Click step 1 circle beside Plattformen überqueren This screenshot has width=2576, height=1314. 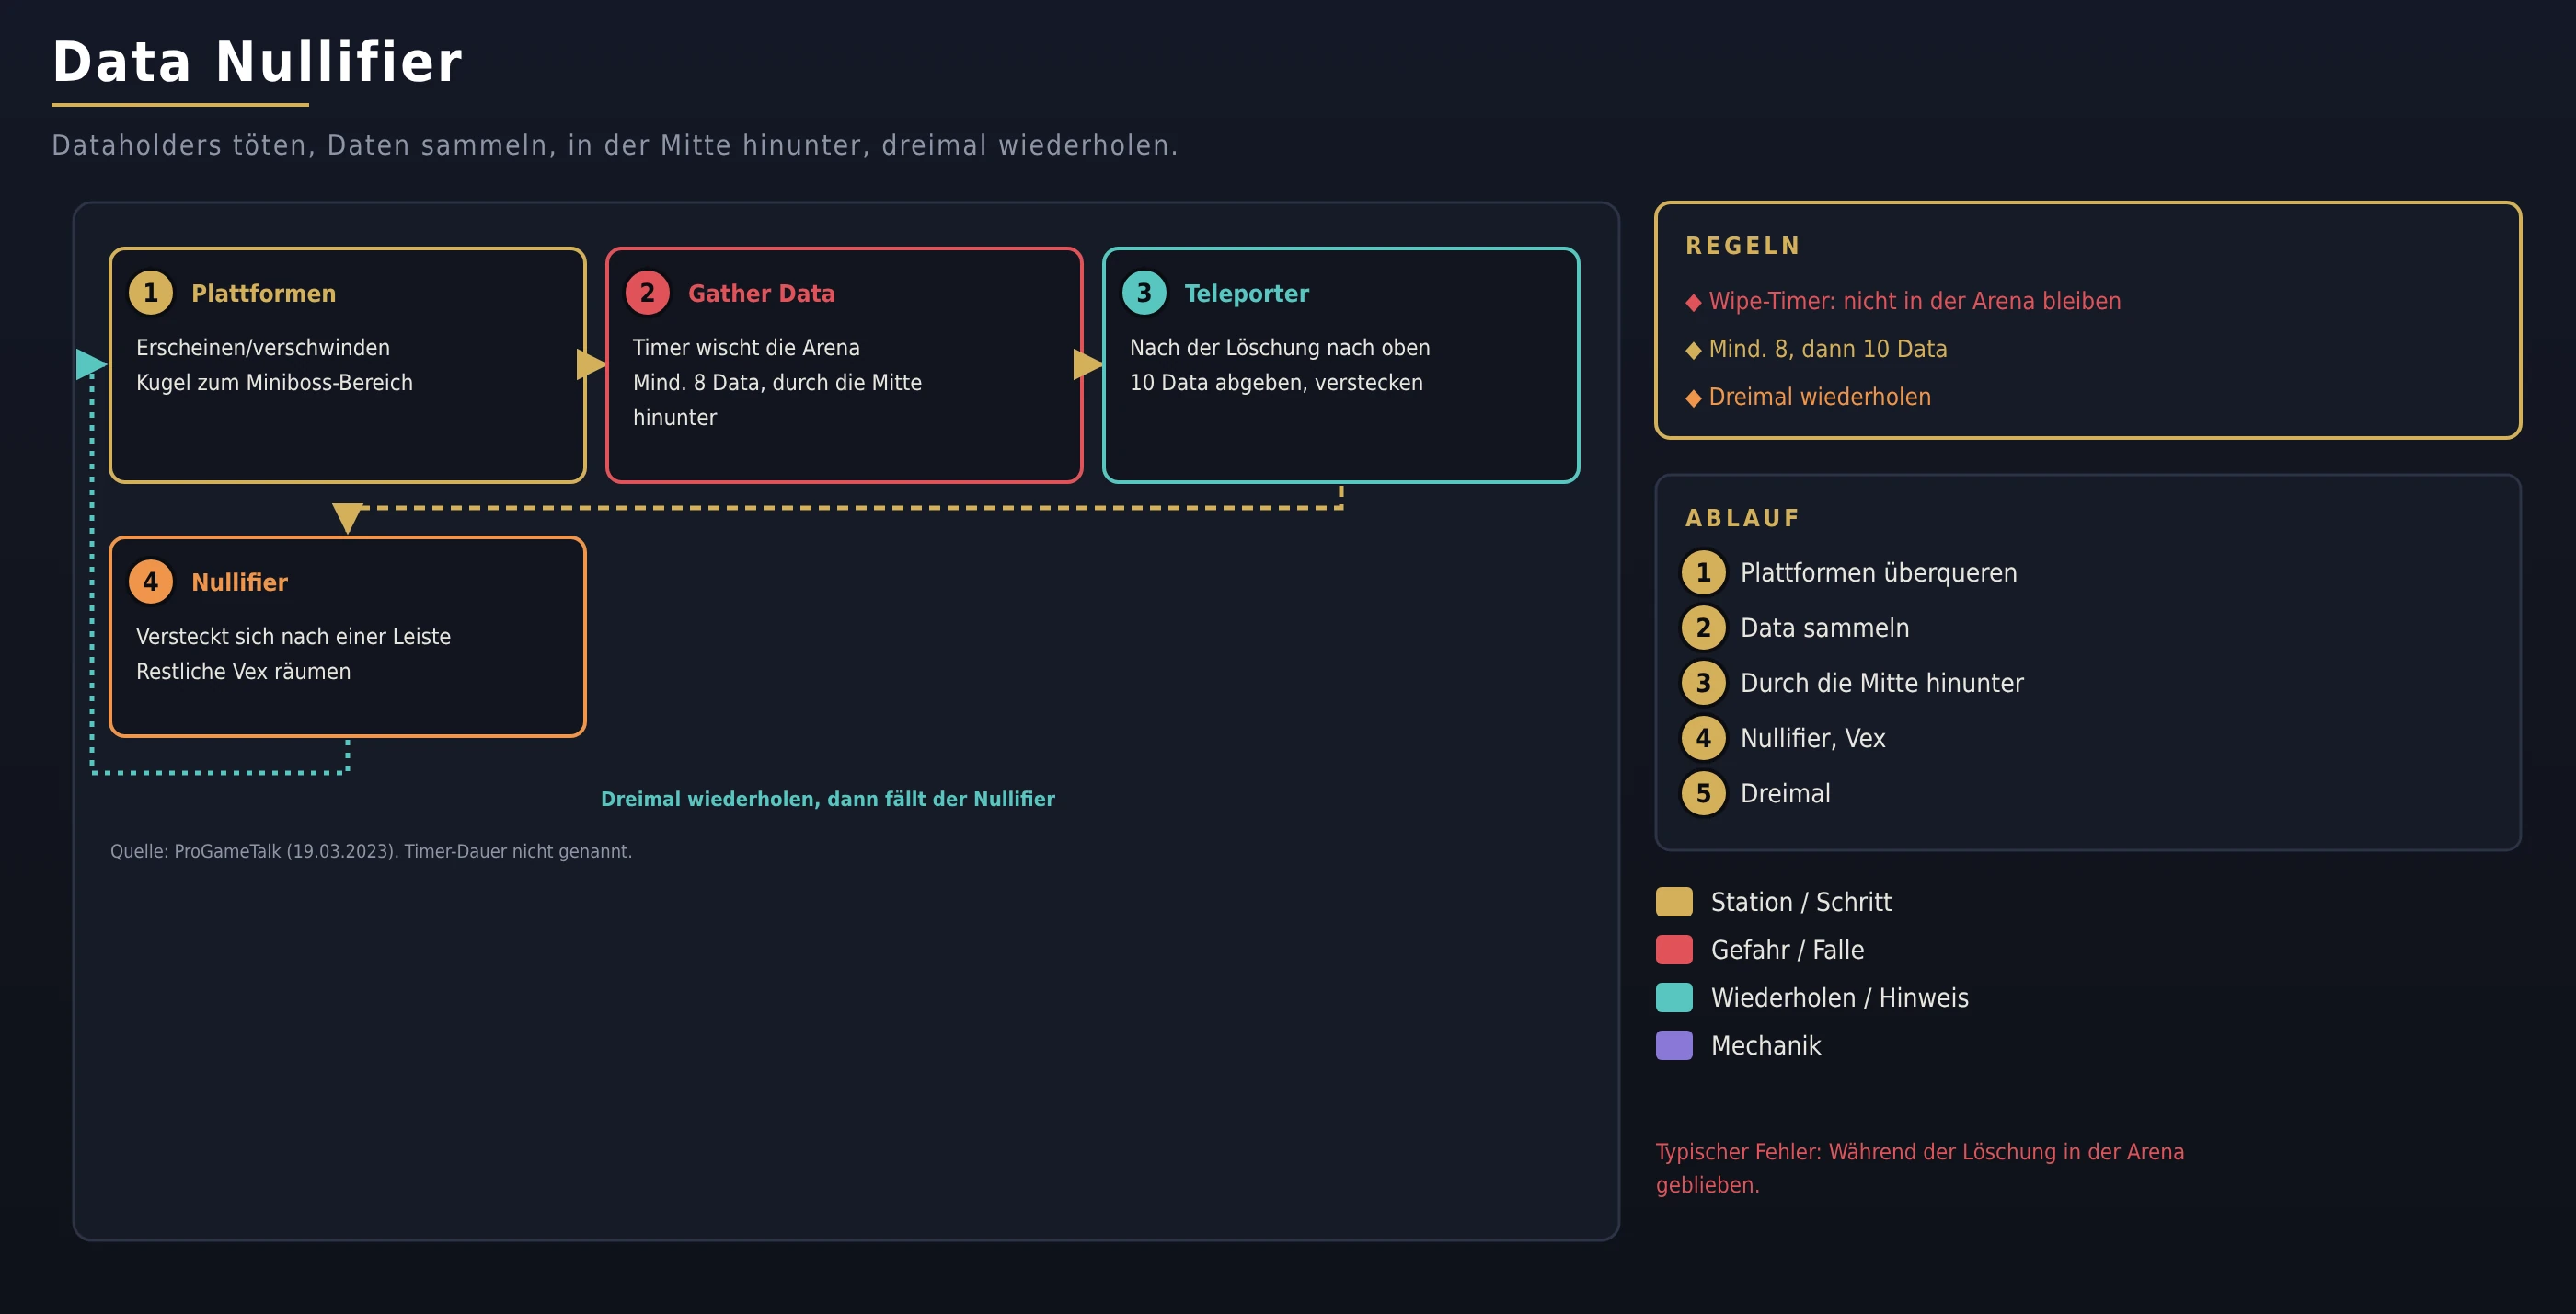pyautogui.click(x=1703, y=573)
